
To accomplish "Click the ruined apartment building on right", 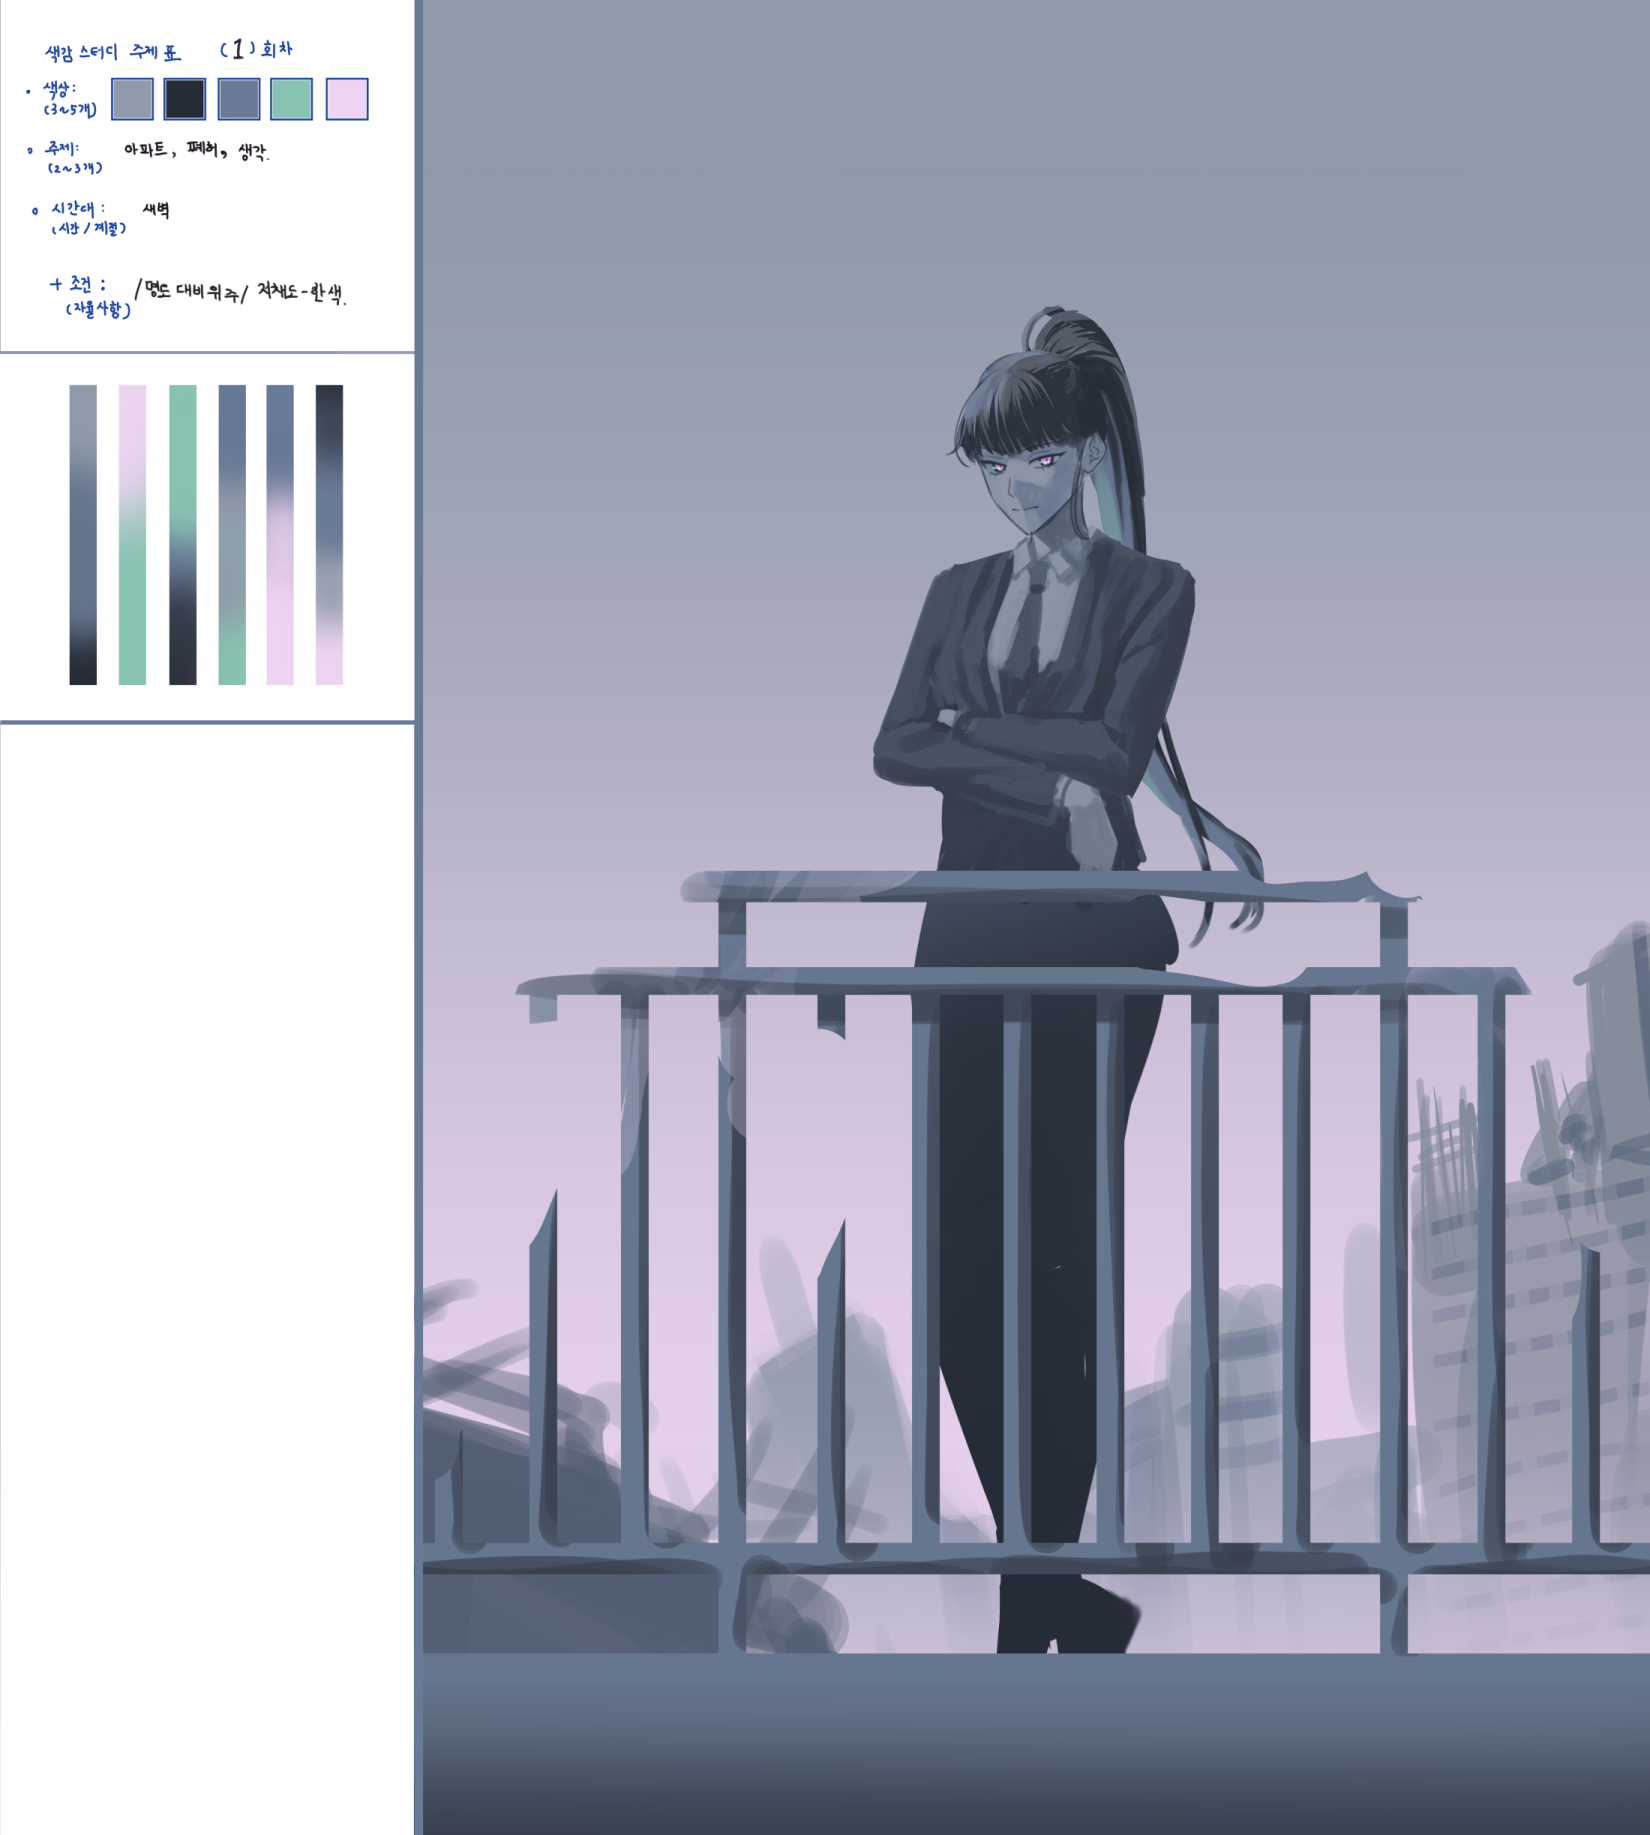I will point(1530,1300).
